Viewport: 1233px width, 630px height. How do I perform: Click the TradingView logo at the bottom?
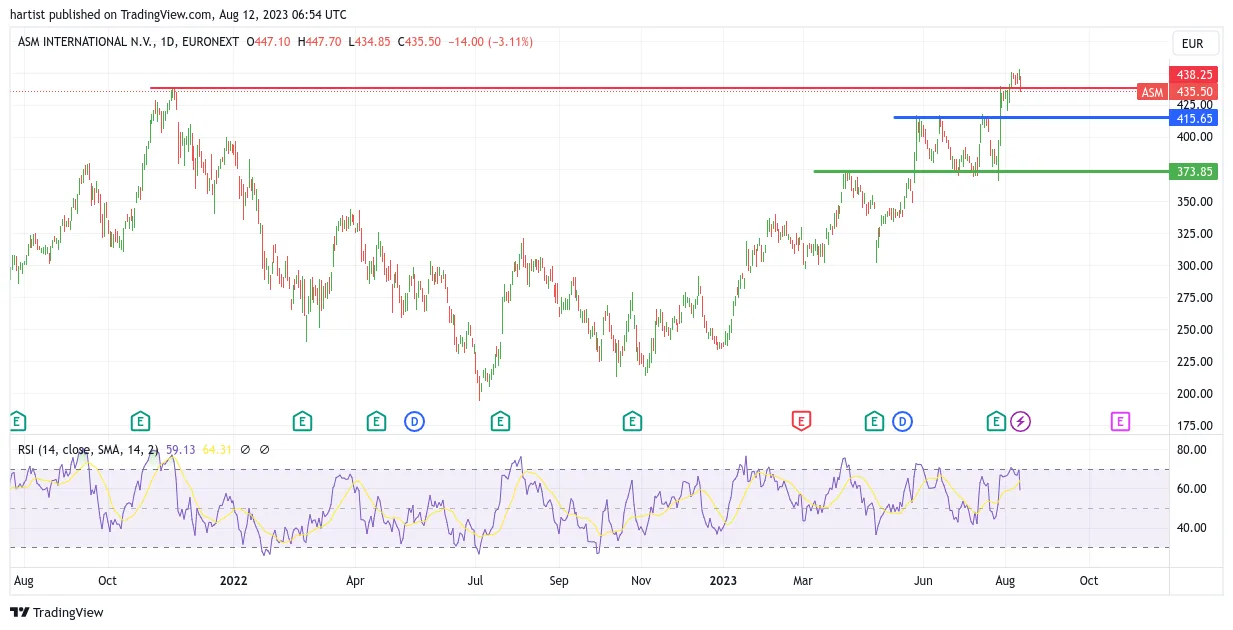tap(57, 612)
